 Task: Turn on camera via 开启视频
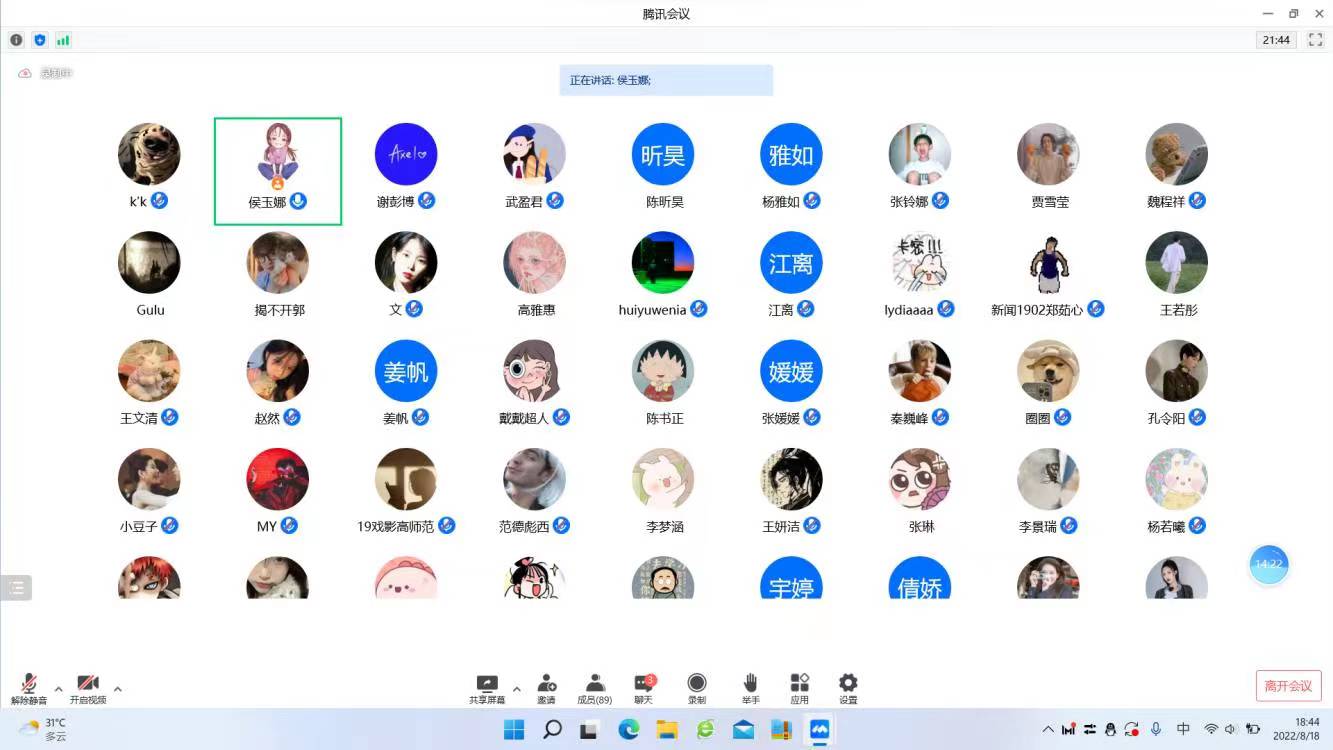(88, 688)
